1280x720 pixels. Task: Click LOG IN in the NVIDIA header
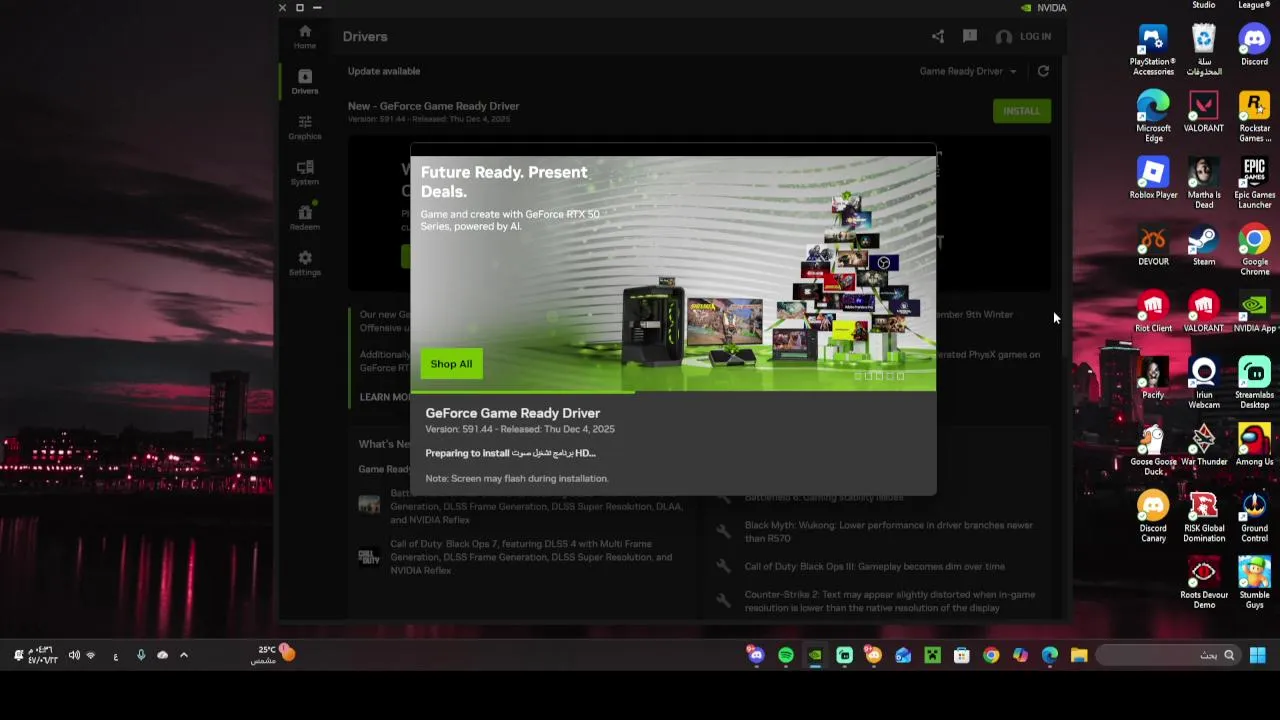pos(1023,36)
